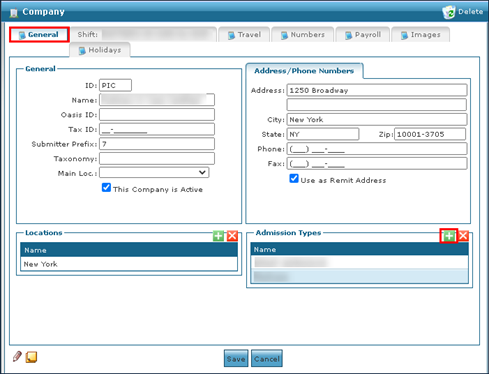The height and width of the screenshot is (374, 489).
Task: Expand the Main Loc. dropdown
Action: tap(154, 173)
